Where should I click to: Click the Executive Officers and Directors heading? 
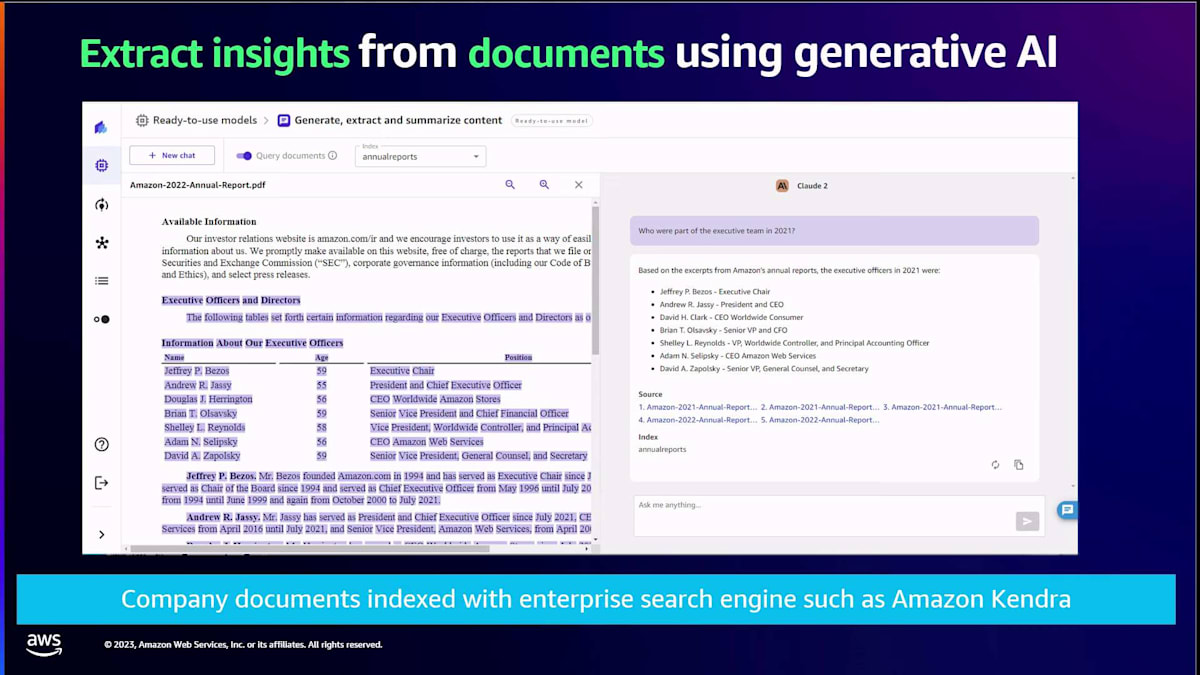coord(231,300)
